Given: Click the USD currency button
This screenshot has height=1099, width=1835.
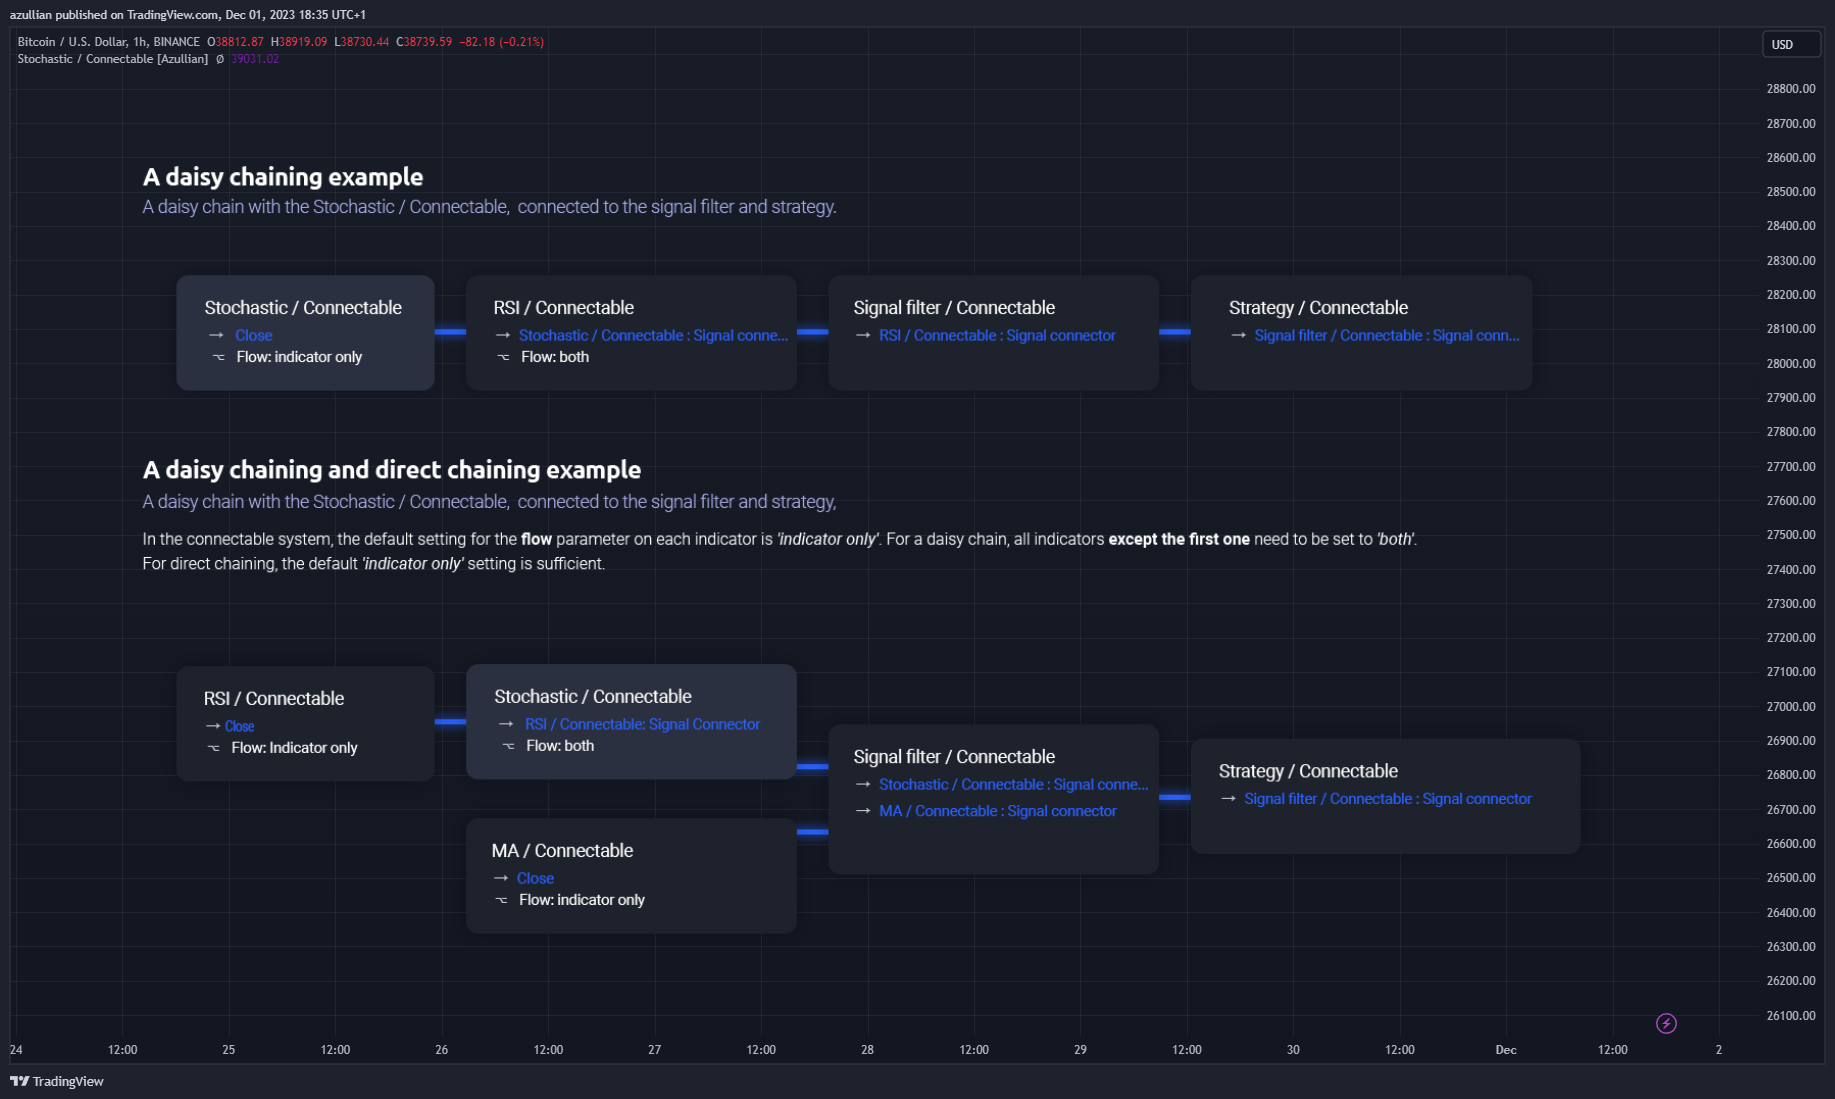Looking at the screenshot, I should [1790, 44].
